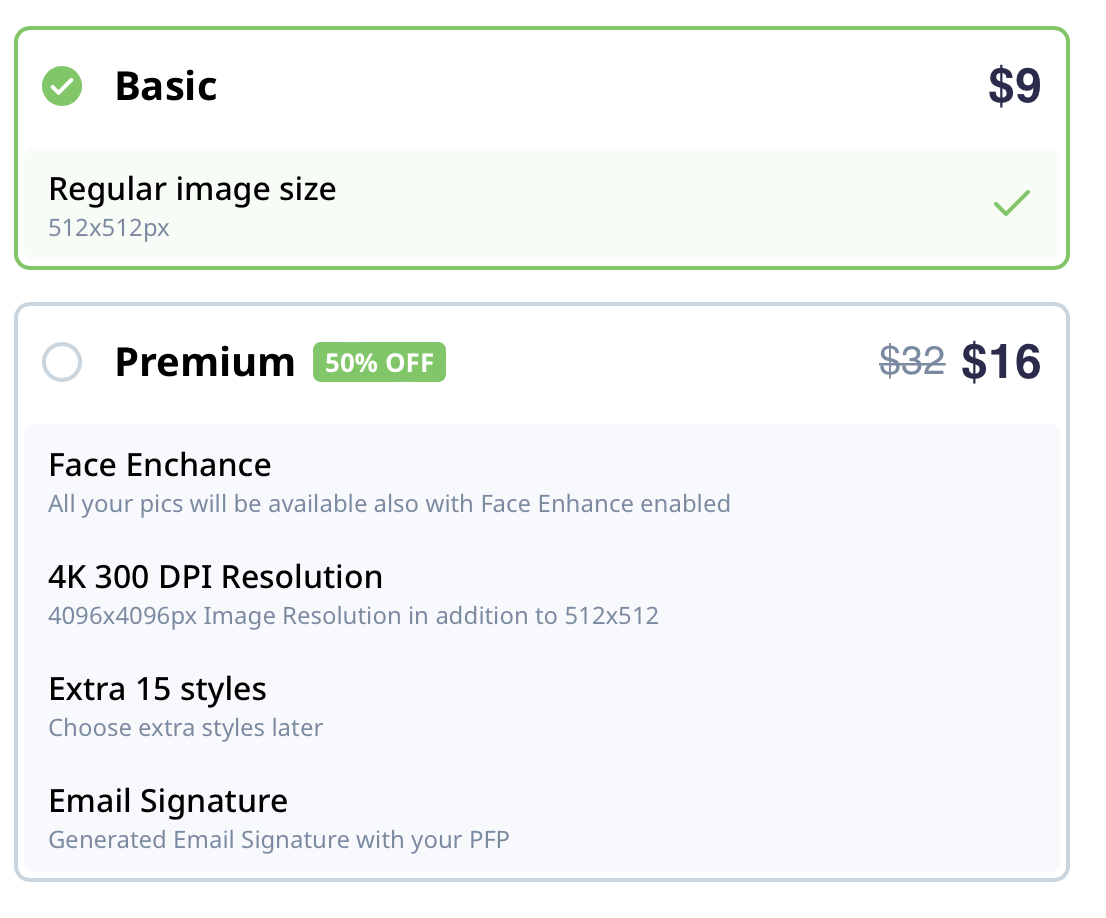Image resolution: width=1106 pixels, height=918 pixels.
Task: Click the Basic plan title
Action: tap(166, 86)
